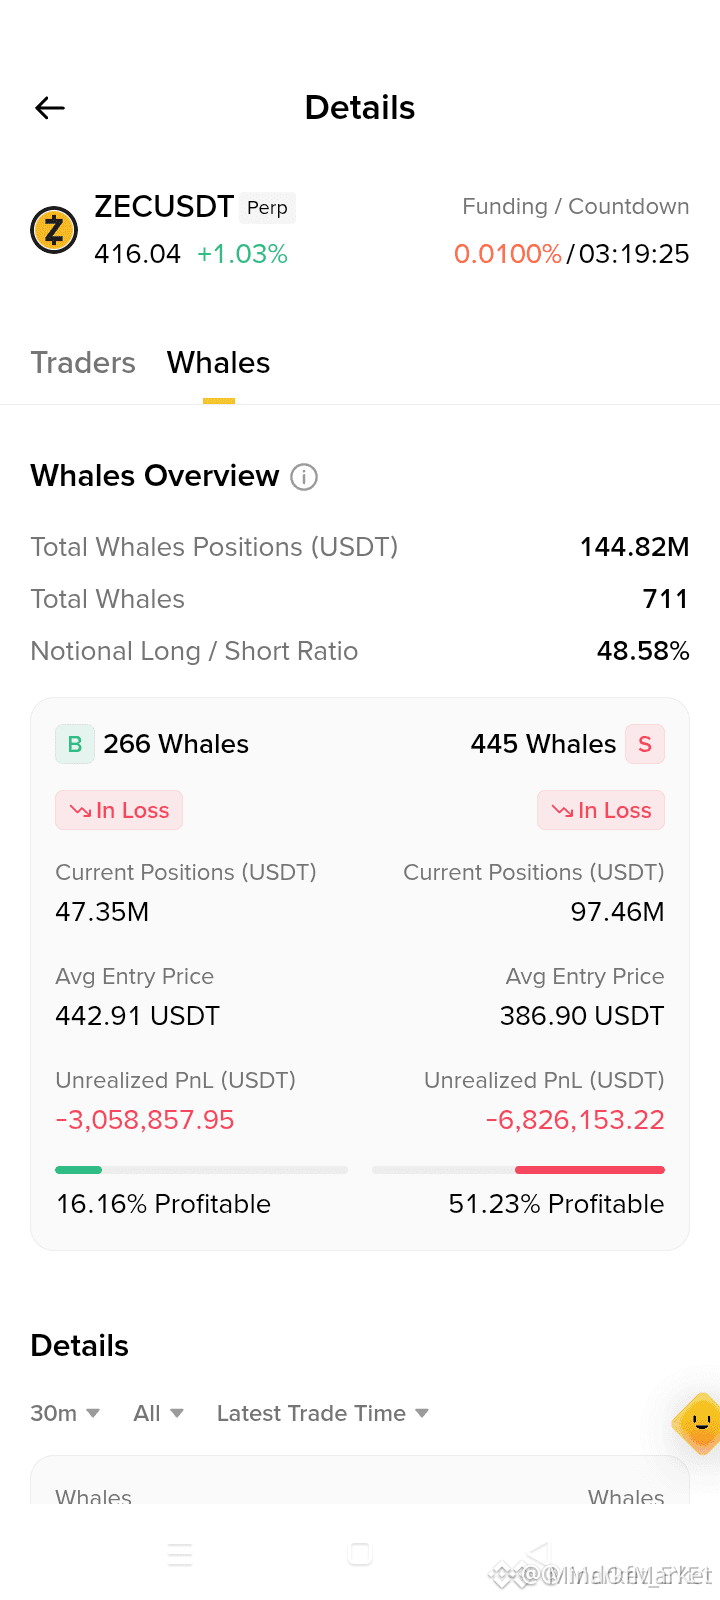Open the yellow smiley assistant floating icon
The height and width of the screenshot is (1600, 720).
click(698, 1422)
